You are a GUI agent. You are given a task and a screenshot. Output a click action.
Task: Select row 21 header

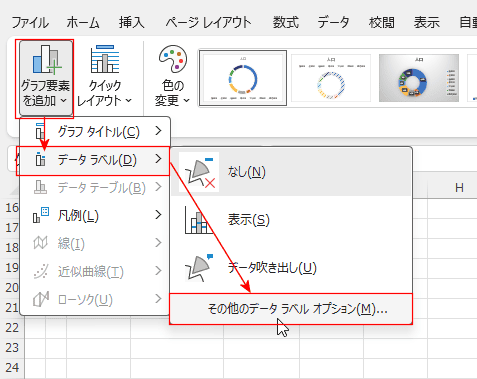coord(12,308)
